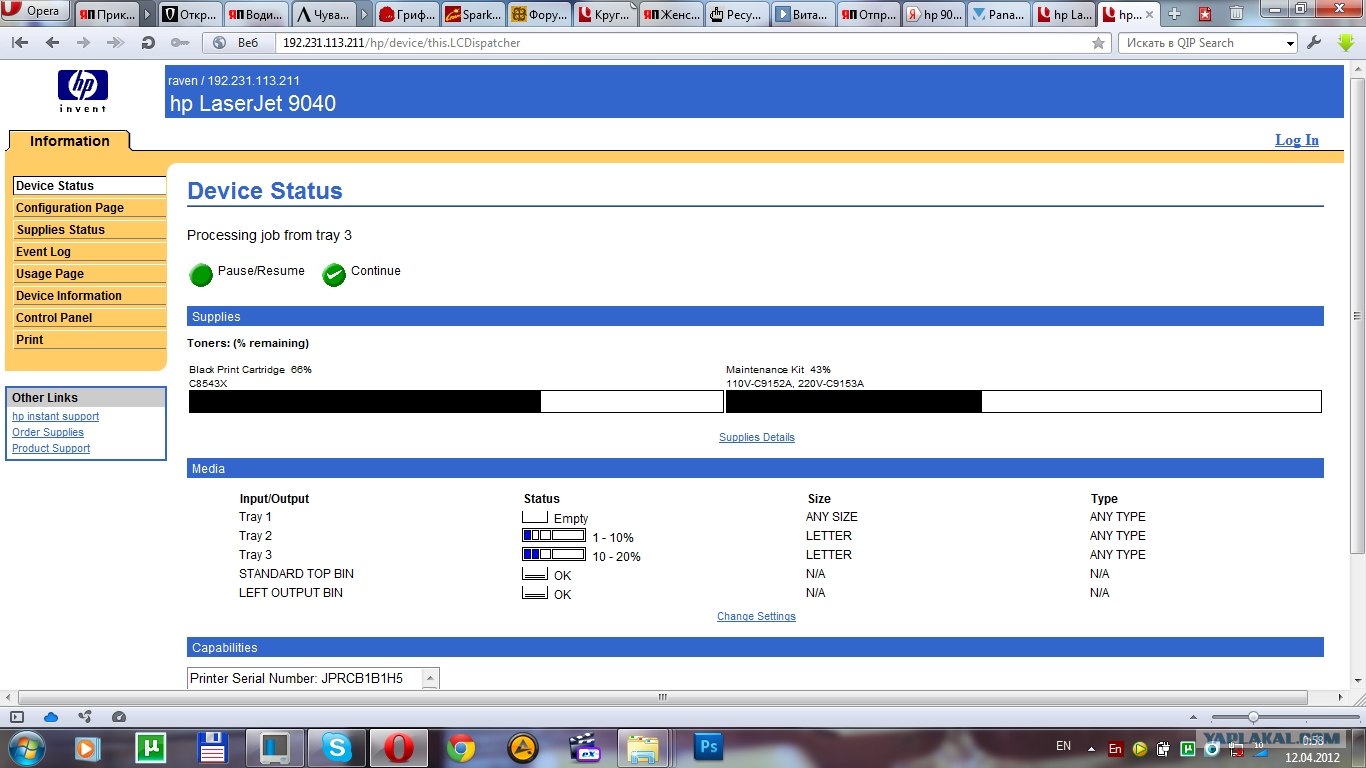
Task: Click the Black Print Cartridge level bar
Action: [456, 401]
